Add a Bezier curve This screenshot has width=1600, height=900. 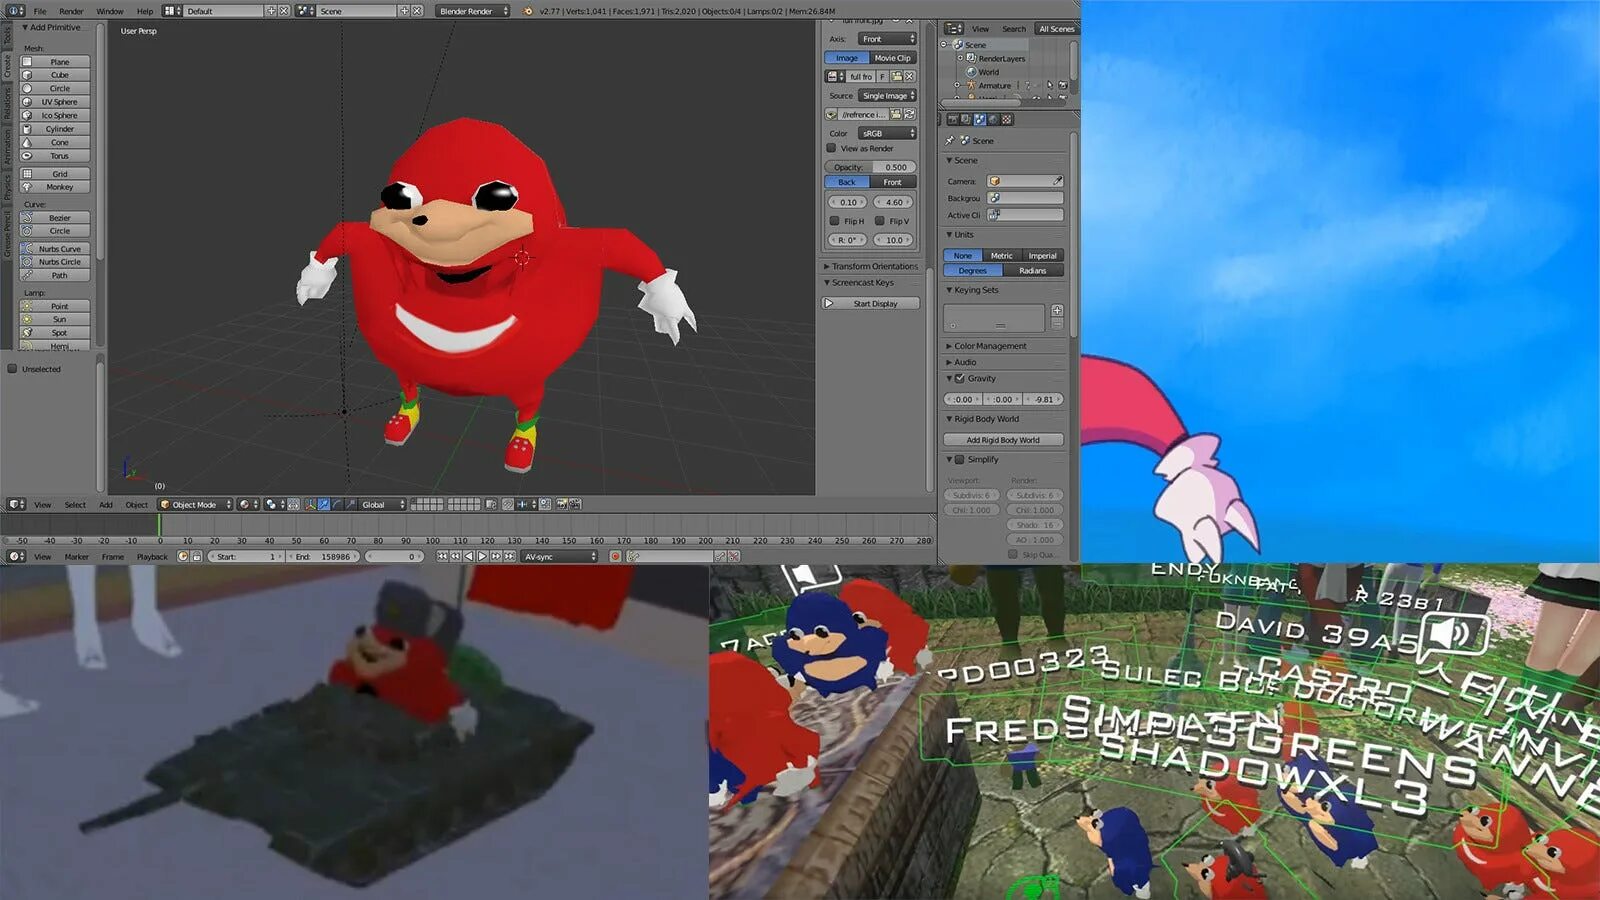pyautogui.click(x=55, y=218)
